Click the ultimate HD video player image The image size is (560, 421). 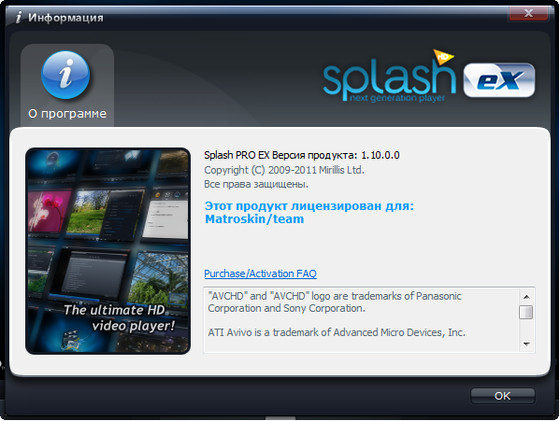(108, 251)
